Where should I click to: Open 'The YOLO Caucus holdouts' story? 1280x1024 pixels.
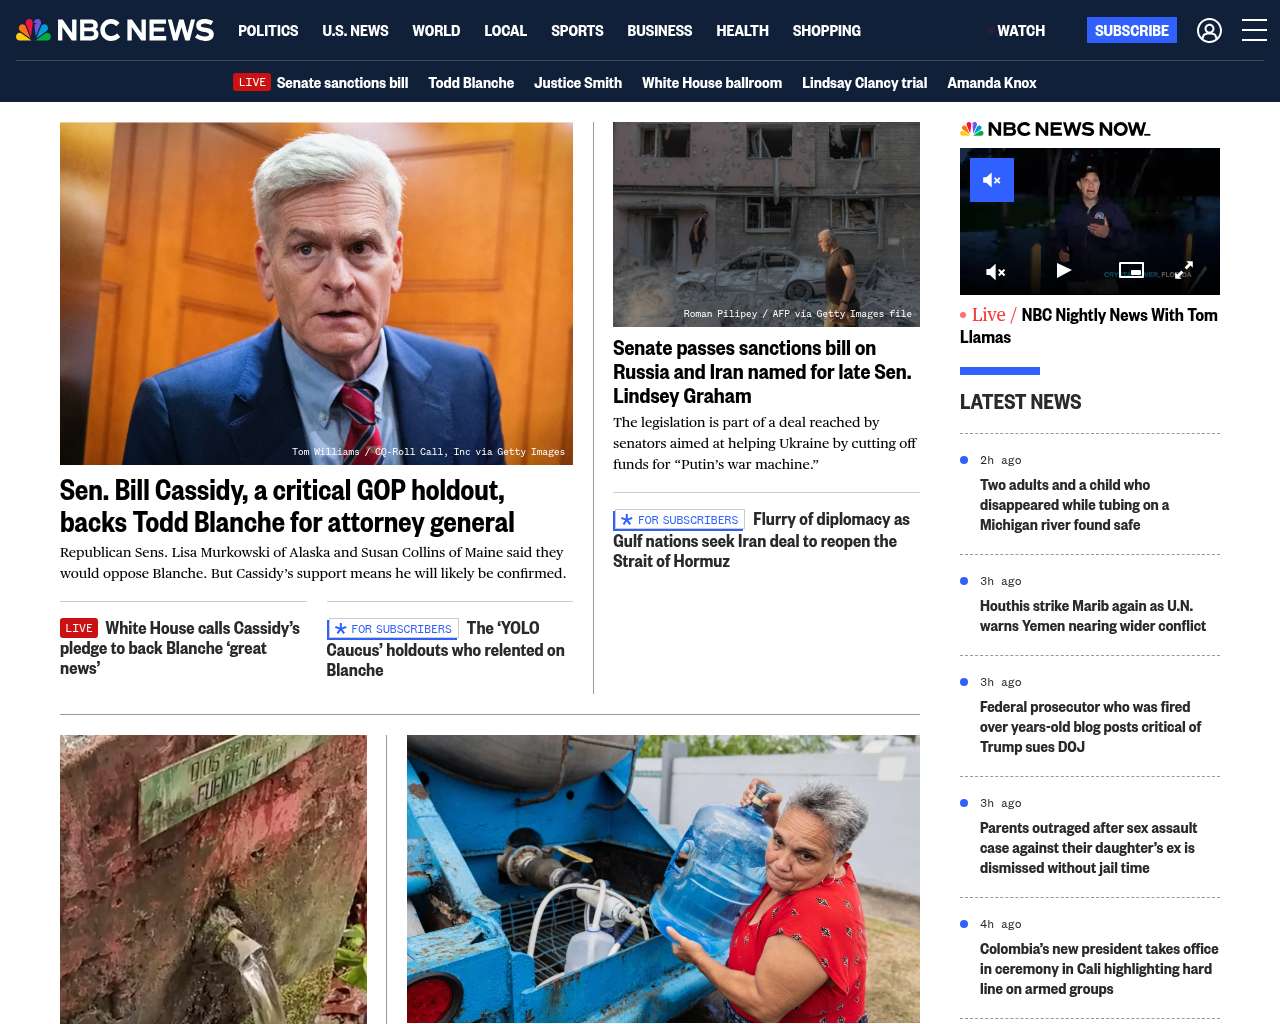point(446,650)
